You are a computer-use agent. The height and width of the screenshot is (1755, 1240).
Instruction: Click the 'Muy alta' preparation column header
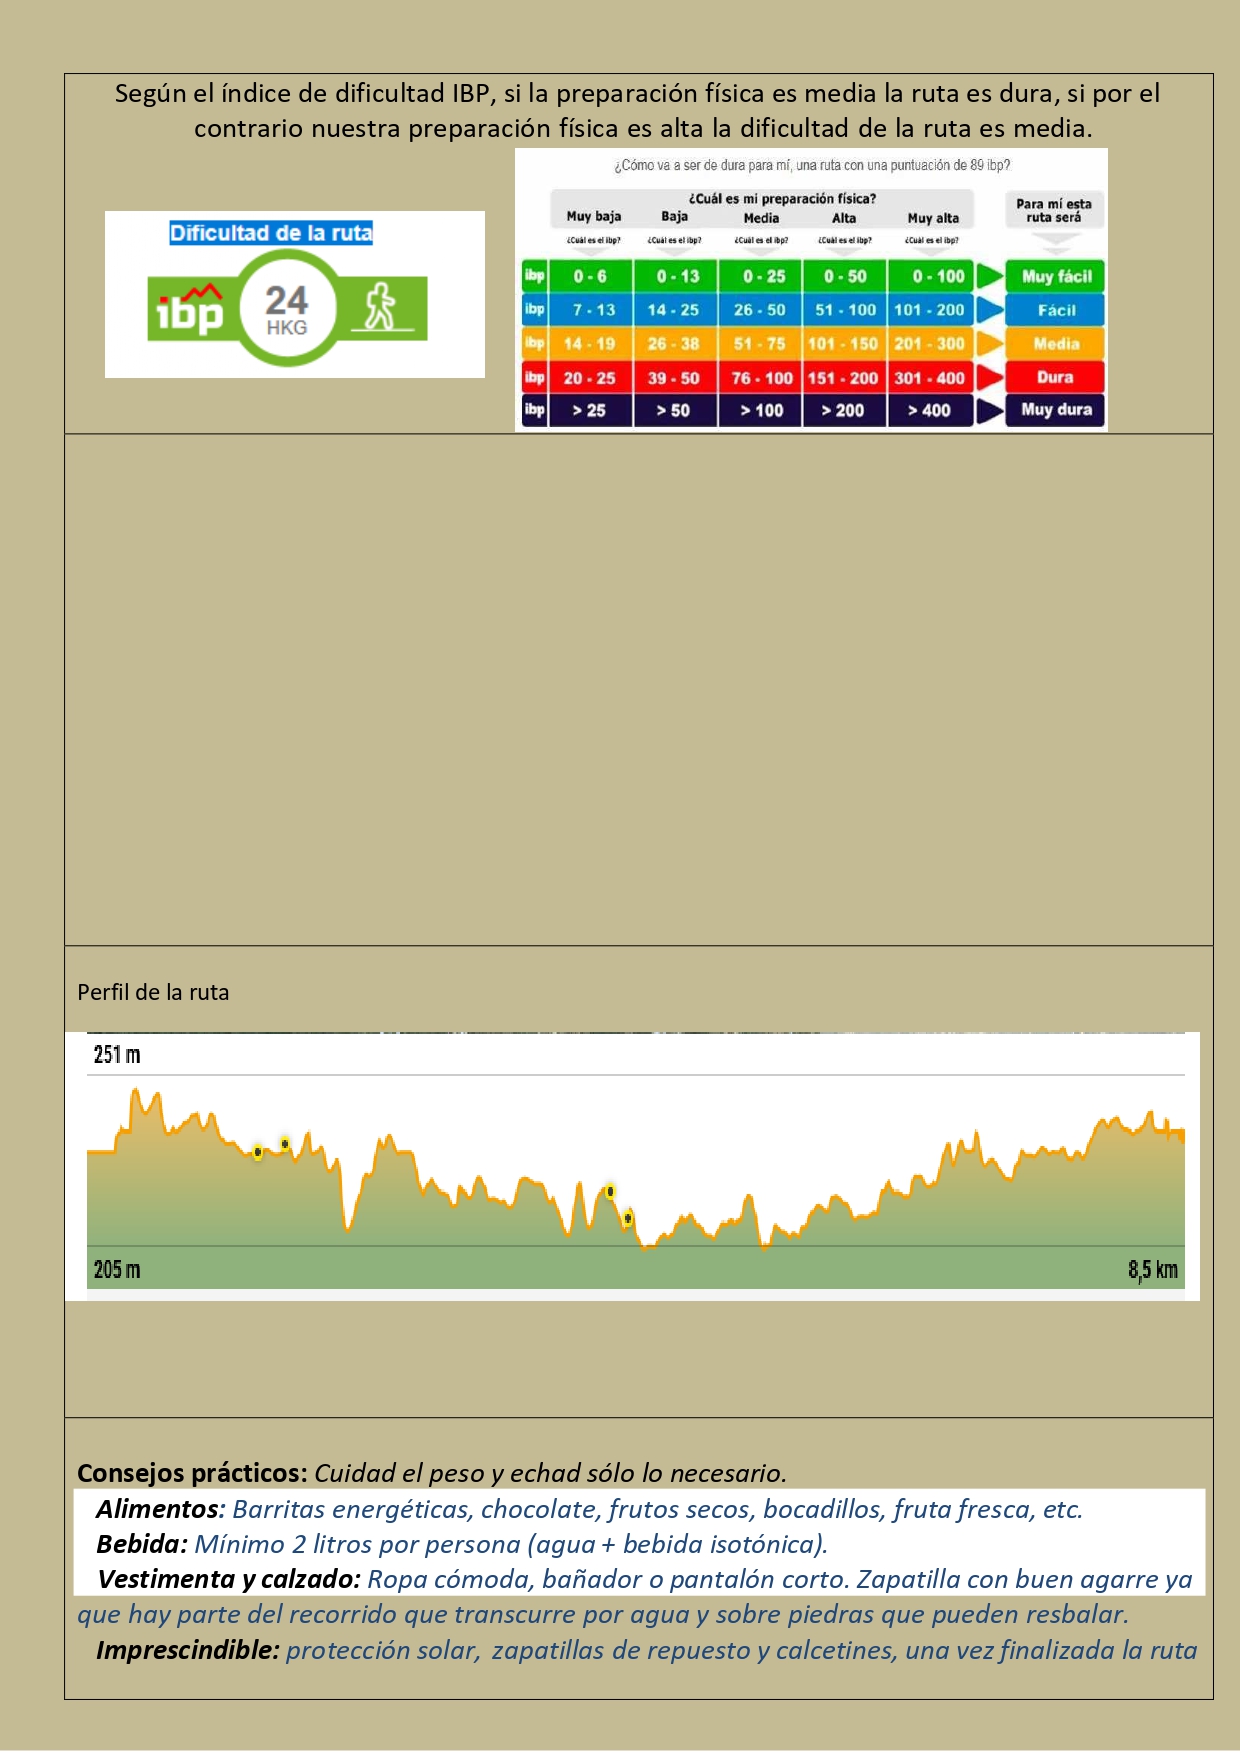pos(933,218)
